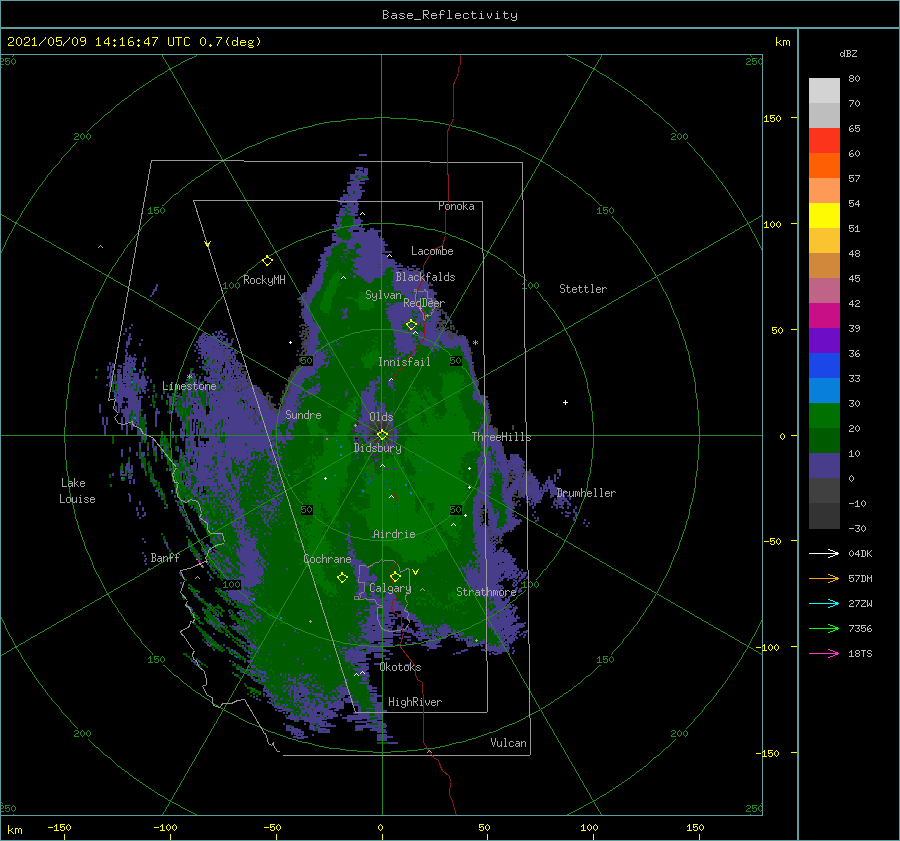Viewport: 900px width, 841px height.
Task: Click the Innisfail label
Action: (404, 362)
